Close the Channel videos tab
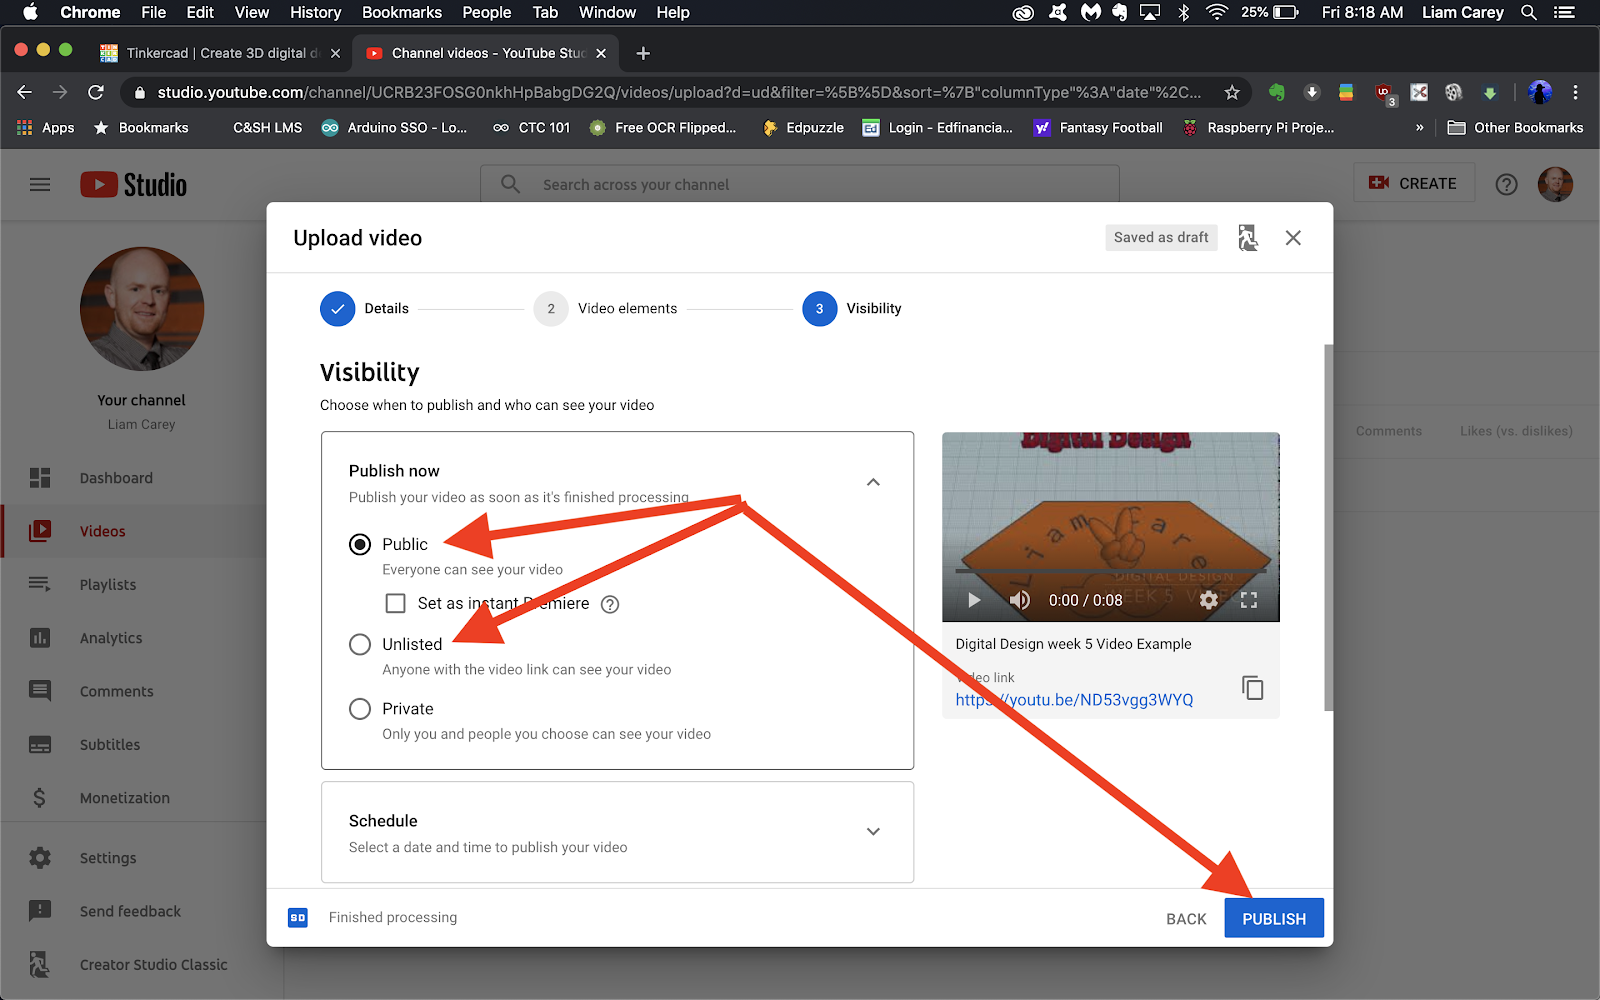Screen dimensions: 1600x1000 (601, 53)
